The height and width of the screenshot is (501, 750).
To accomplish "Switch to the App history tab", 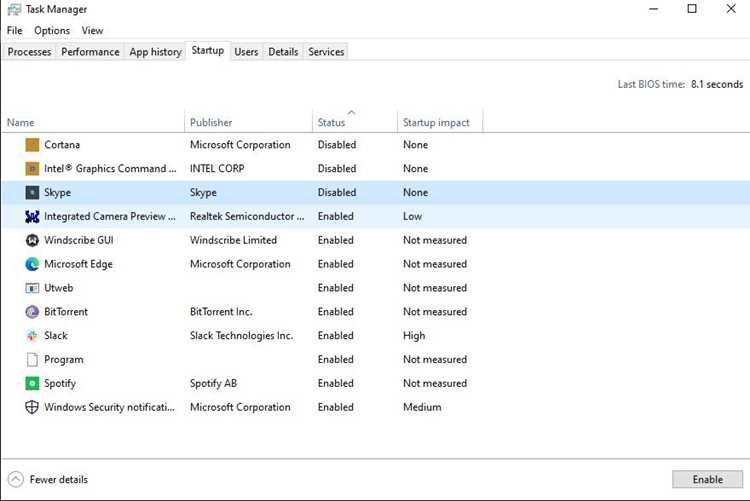I will (155, 52).
